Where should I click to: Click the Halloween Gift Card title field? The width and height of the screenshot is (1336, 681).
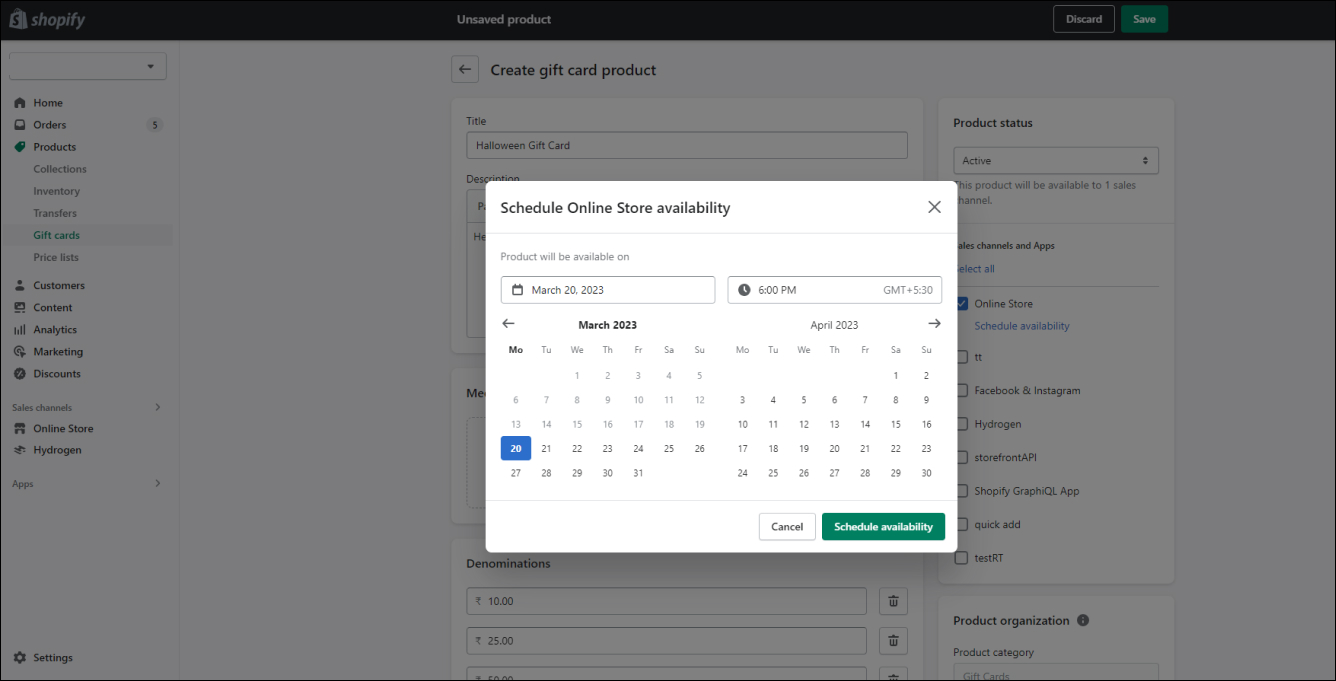coord(687,145)
